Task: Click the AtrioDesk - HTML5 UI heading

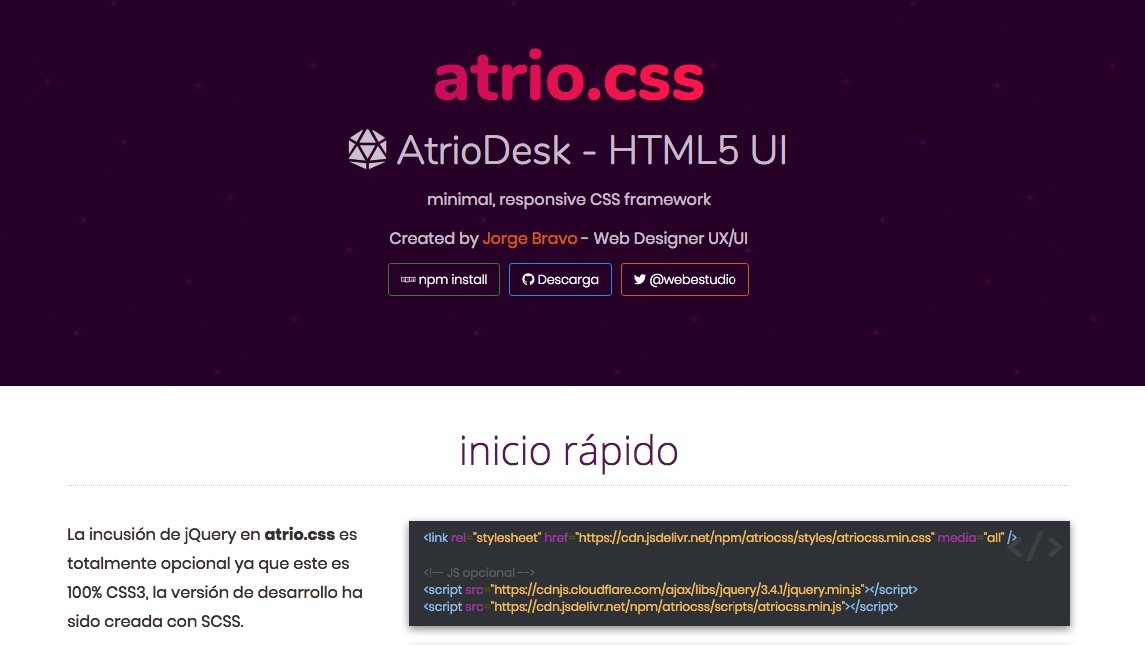Action: point(591,150)
